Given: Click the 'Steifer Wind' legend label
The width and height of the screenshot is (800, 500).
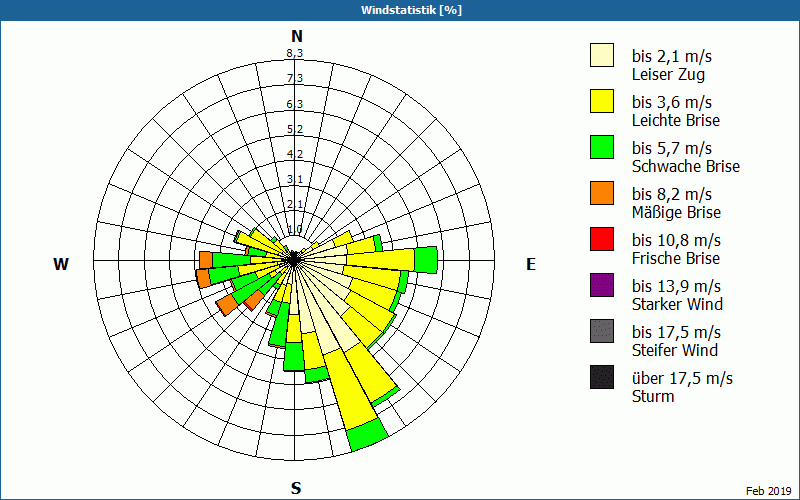Looking at the screenshot, I should [674, 350].
